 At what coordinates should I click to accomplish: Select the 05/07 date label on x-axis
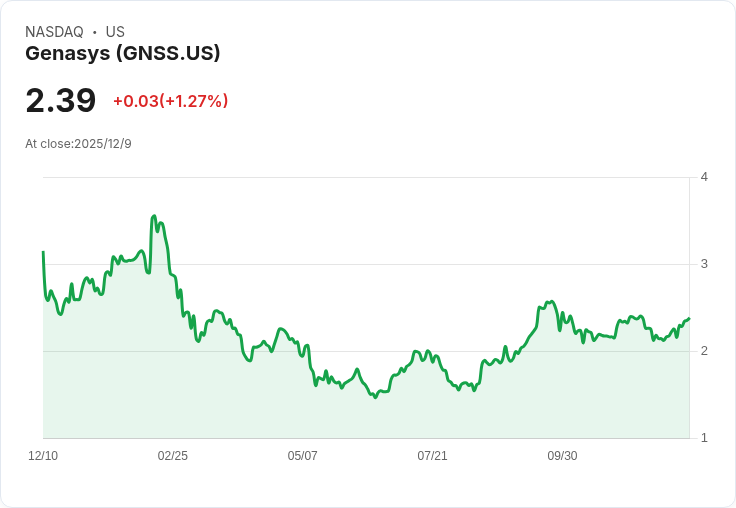[x=302, y=456]
